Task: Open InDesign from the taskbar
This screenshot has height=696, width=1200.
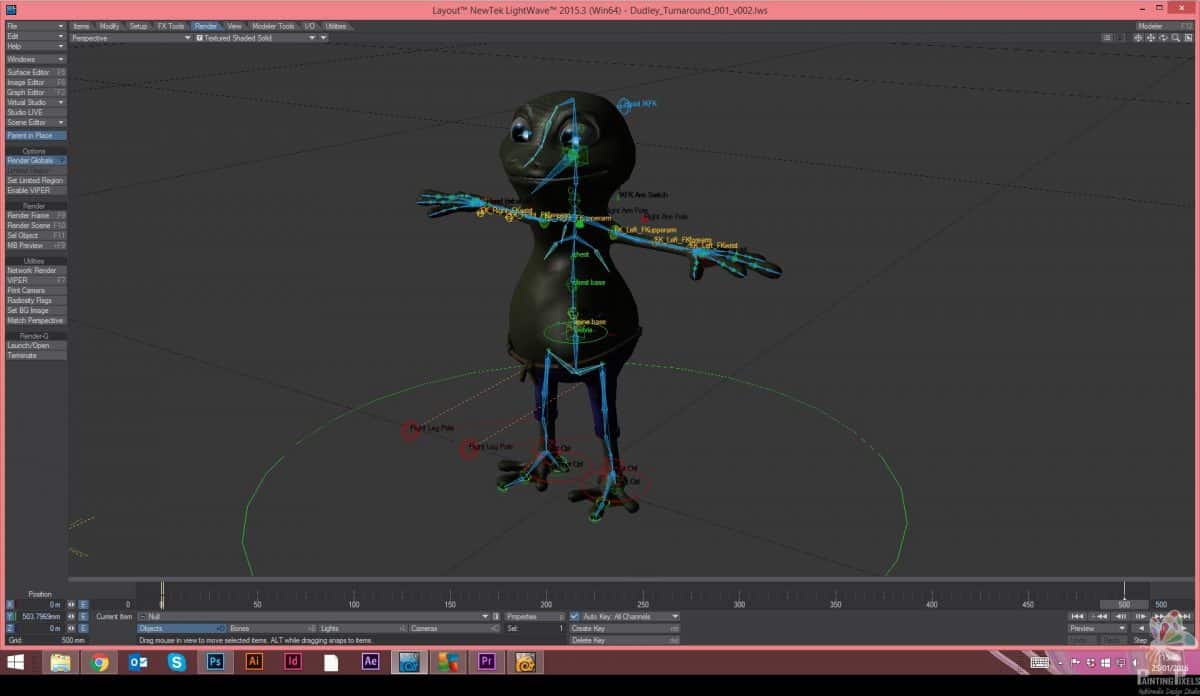Action: pyautogui.click(x=293, y=662)
